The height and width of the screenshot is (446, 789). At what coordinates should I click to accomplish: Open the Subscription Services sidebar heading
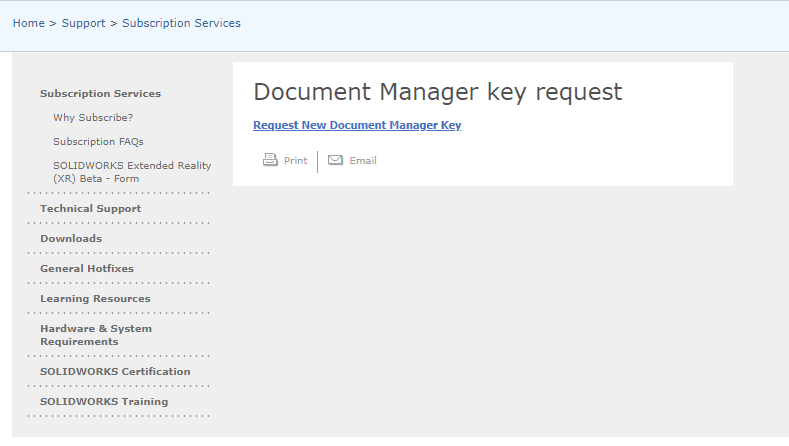[x=101, y=94]
